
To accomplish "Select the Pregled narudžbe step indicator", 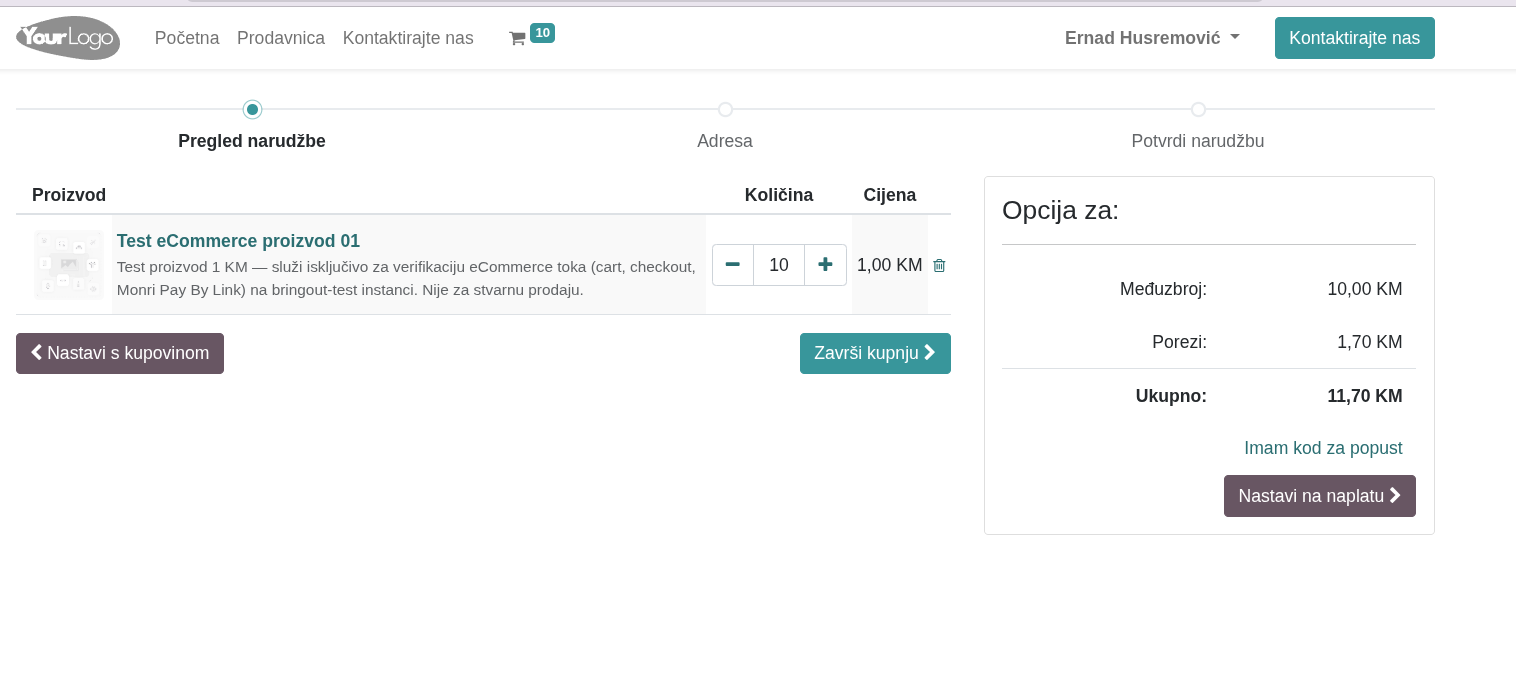I will 252,110.
